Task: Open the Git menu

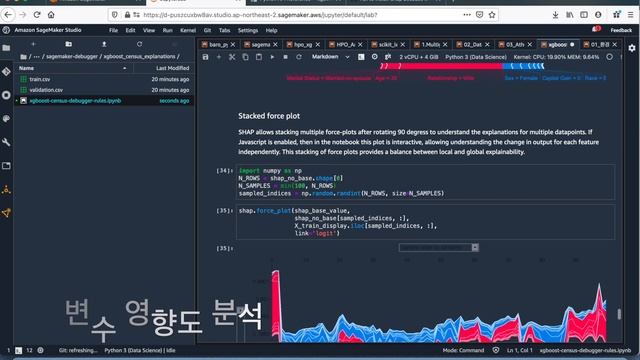Action: coord(207,30)
